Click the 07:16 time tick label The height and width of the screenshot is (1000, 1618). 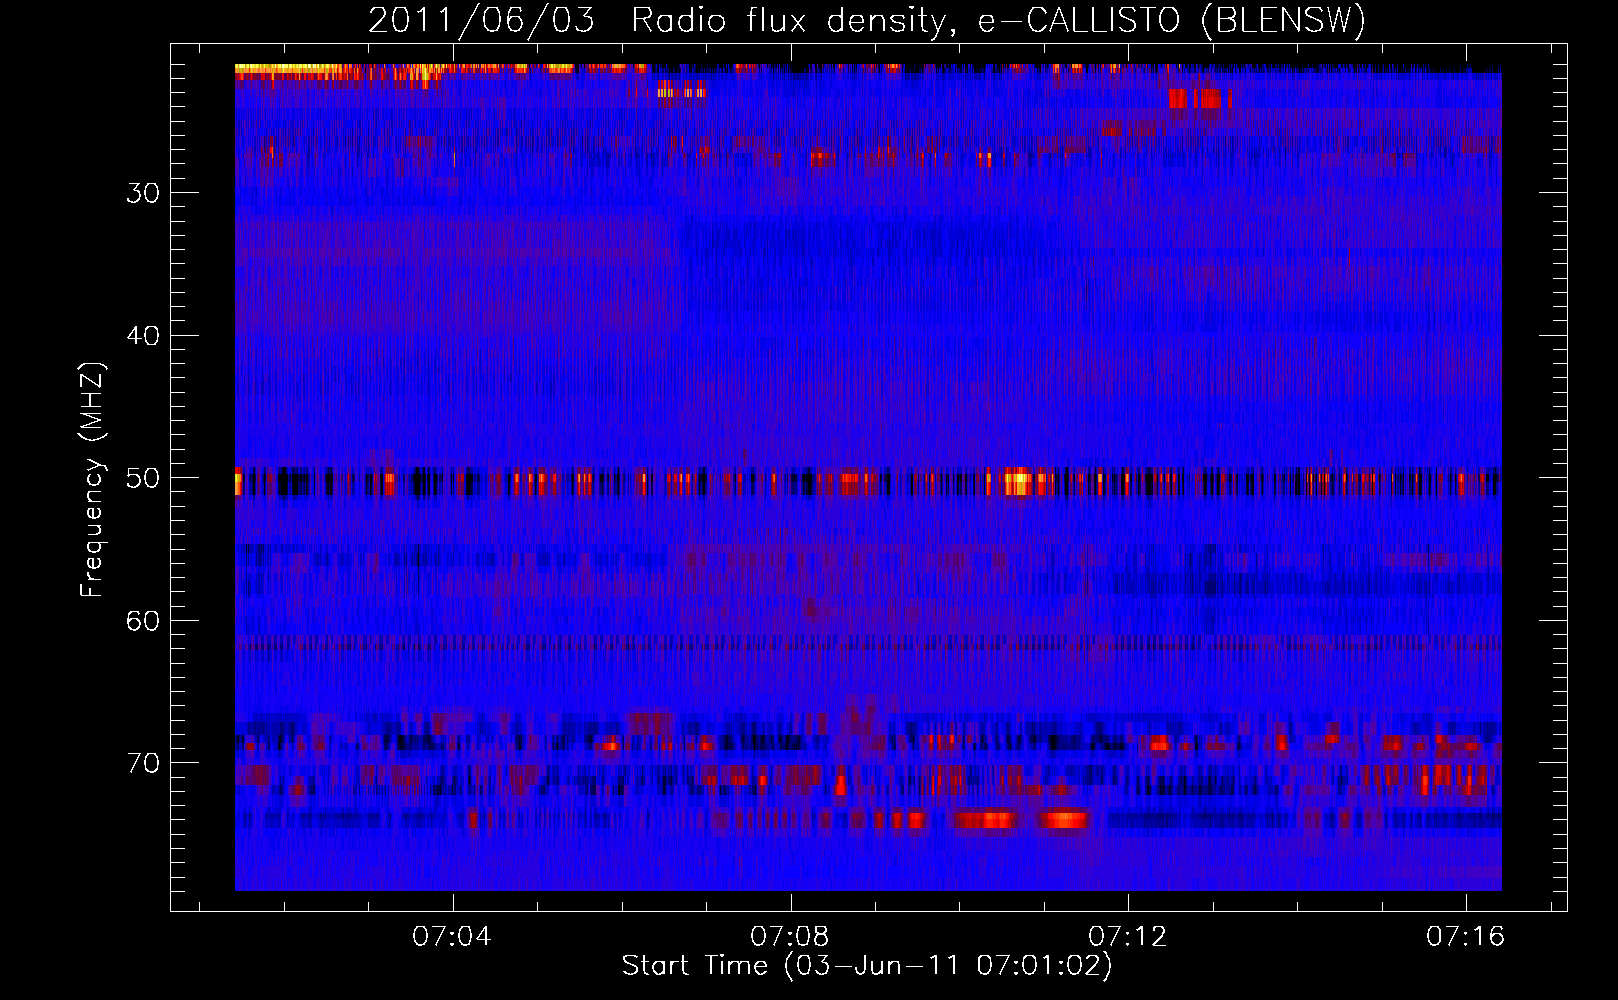(x=1465, y=937)
